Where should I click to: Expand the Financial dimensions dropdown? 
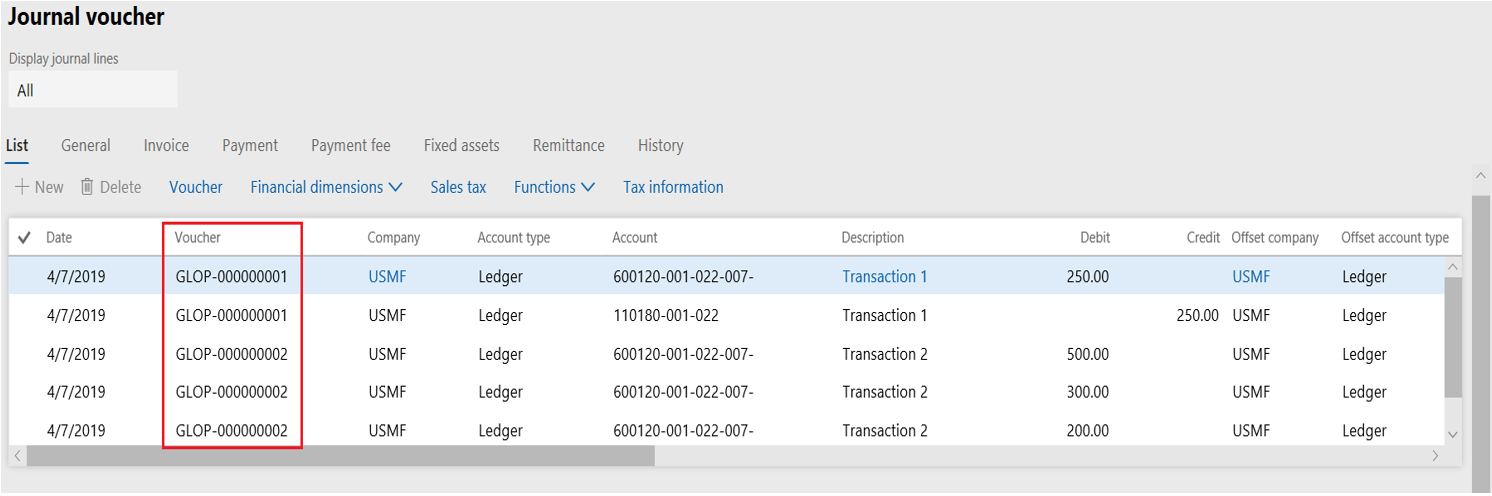(x=326, y=187)
